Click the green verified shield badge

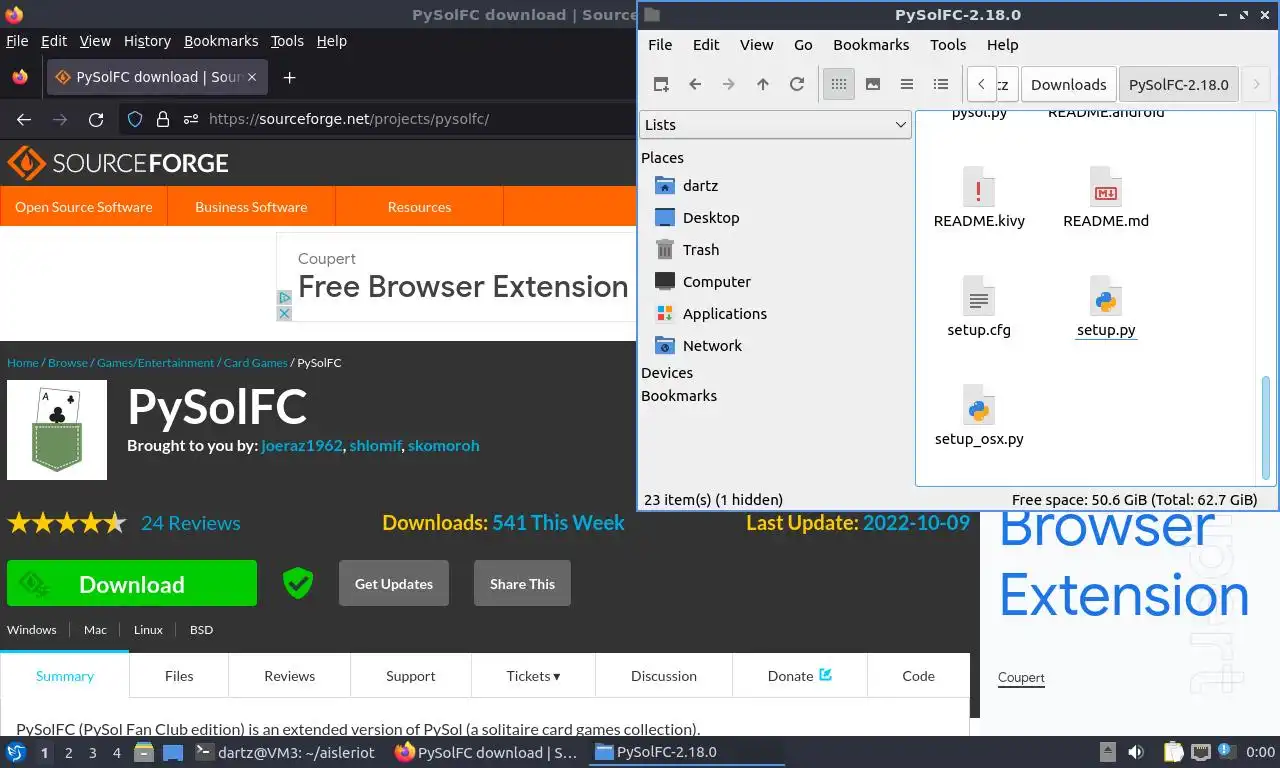coord(297,583)
